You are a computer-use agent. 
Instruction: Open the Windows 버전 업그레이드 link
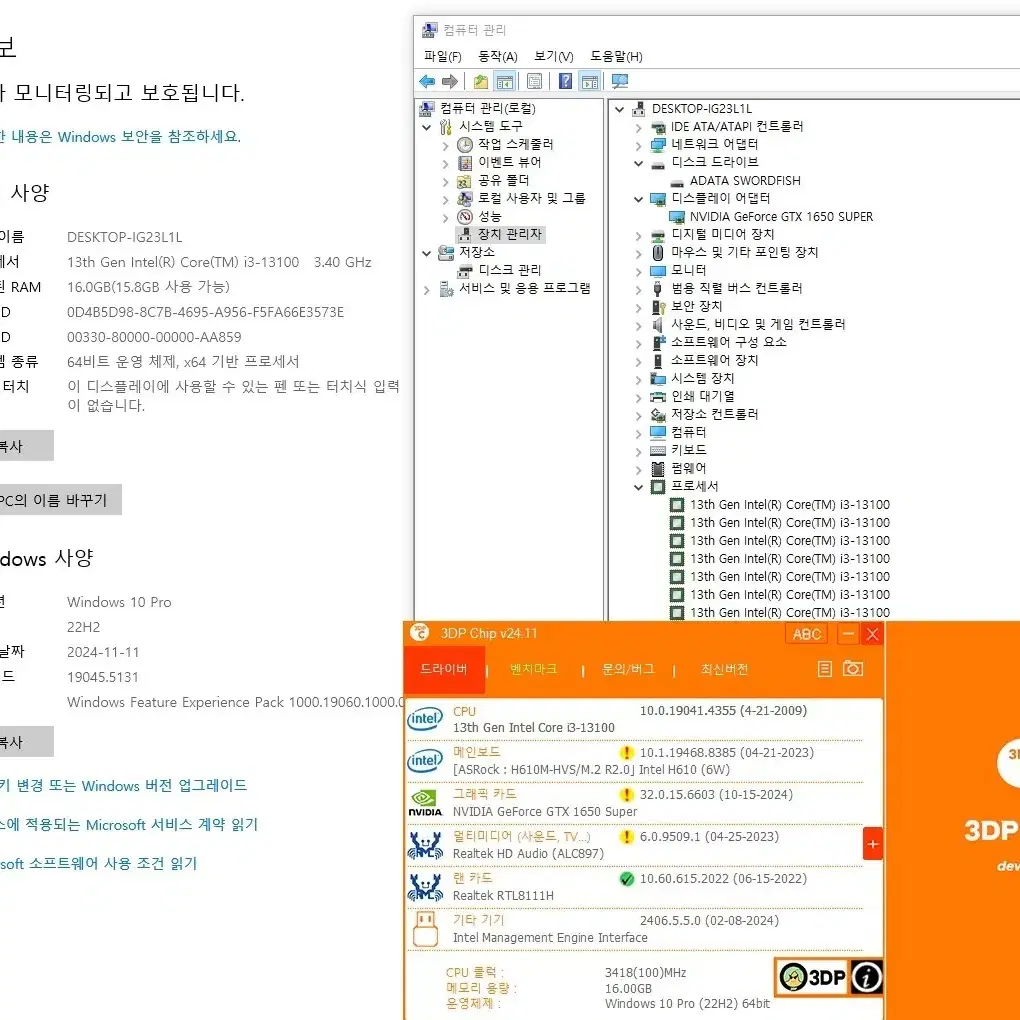point(164,785)
